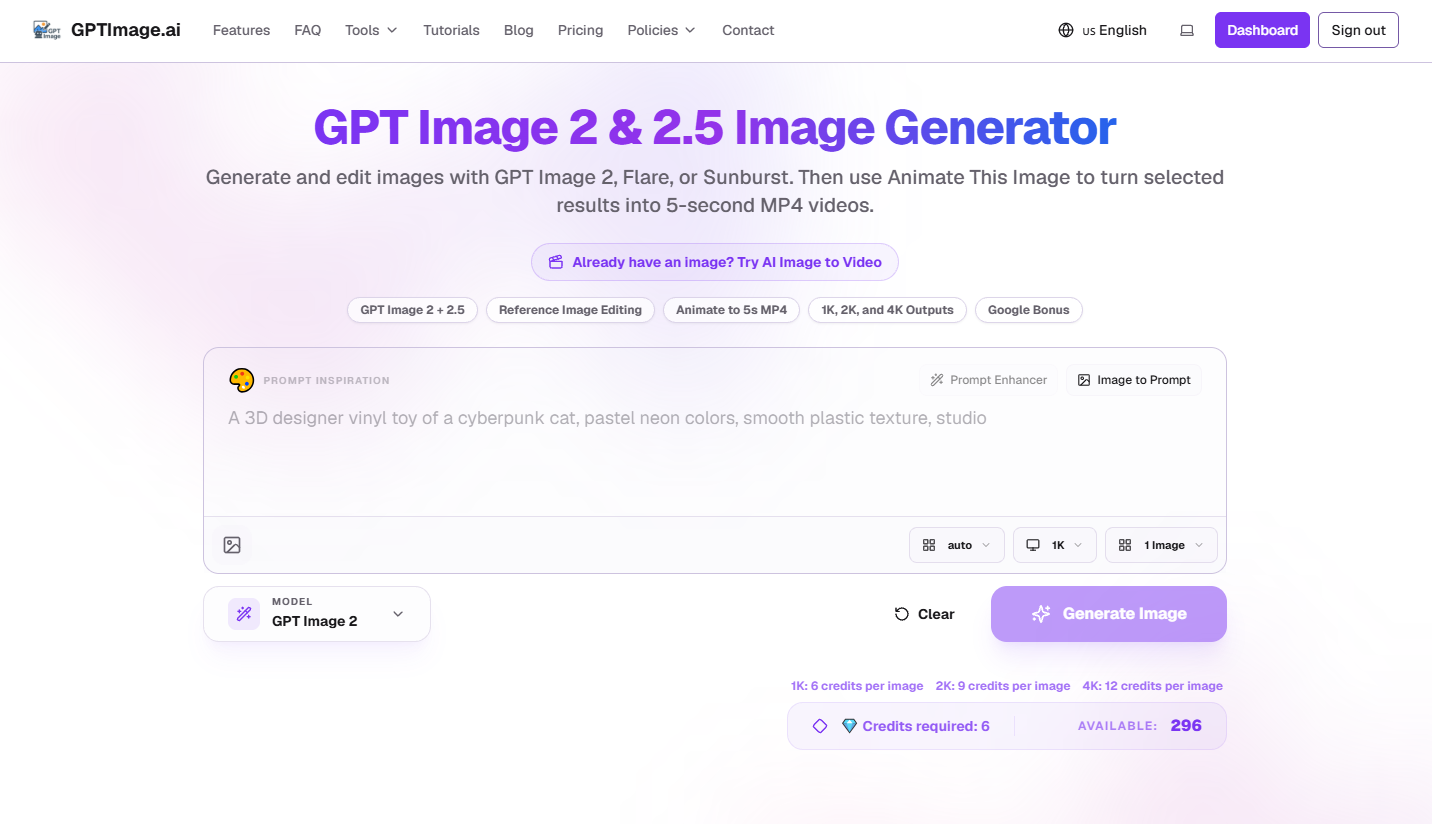The image size is (1432, 824).
Task: Click the globe language icon
Action: pos(1066,30)
